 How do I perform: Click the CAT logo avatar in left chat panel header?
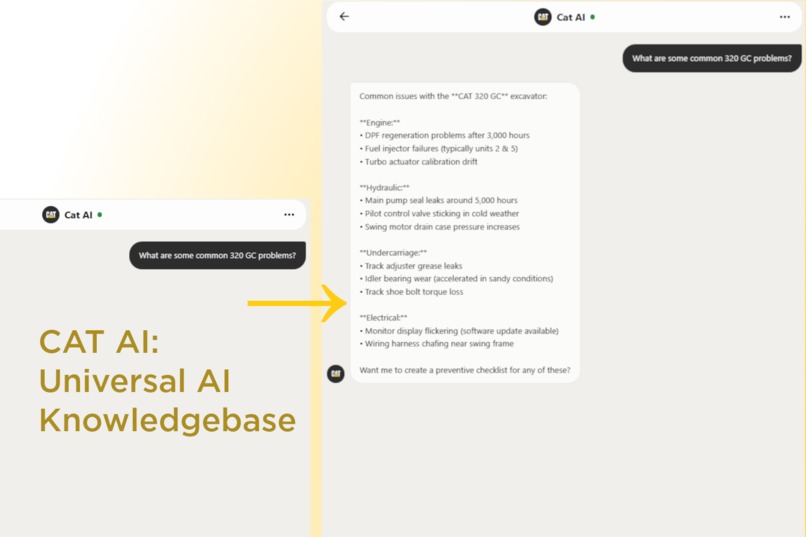coord(50,214)
